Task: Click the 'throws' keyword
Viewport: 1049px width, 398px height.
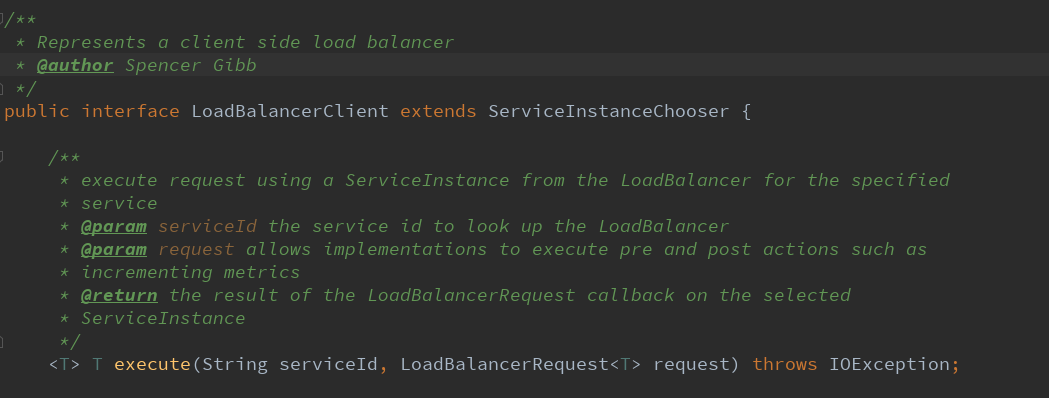Action: [785, 365]
